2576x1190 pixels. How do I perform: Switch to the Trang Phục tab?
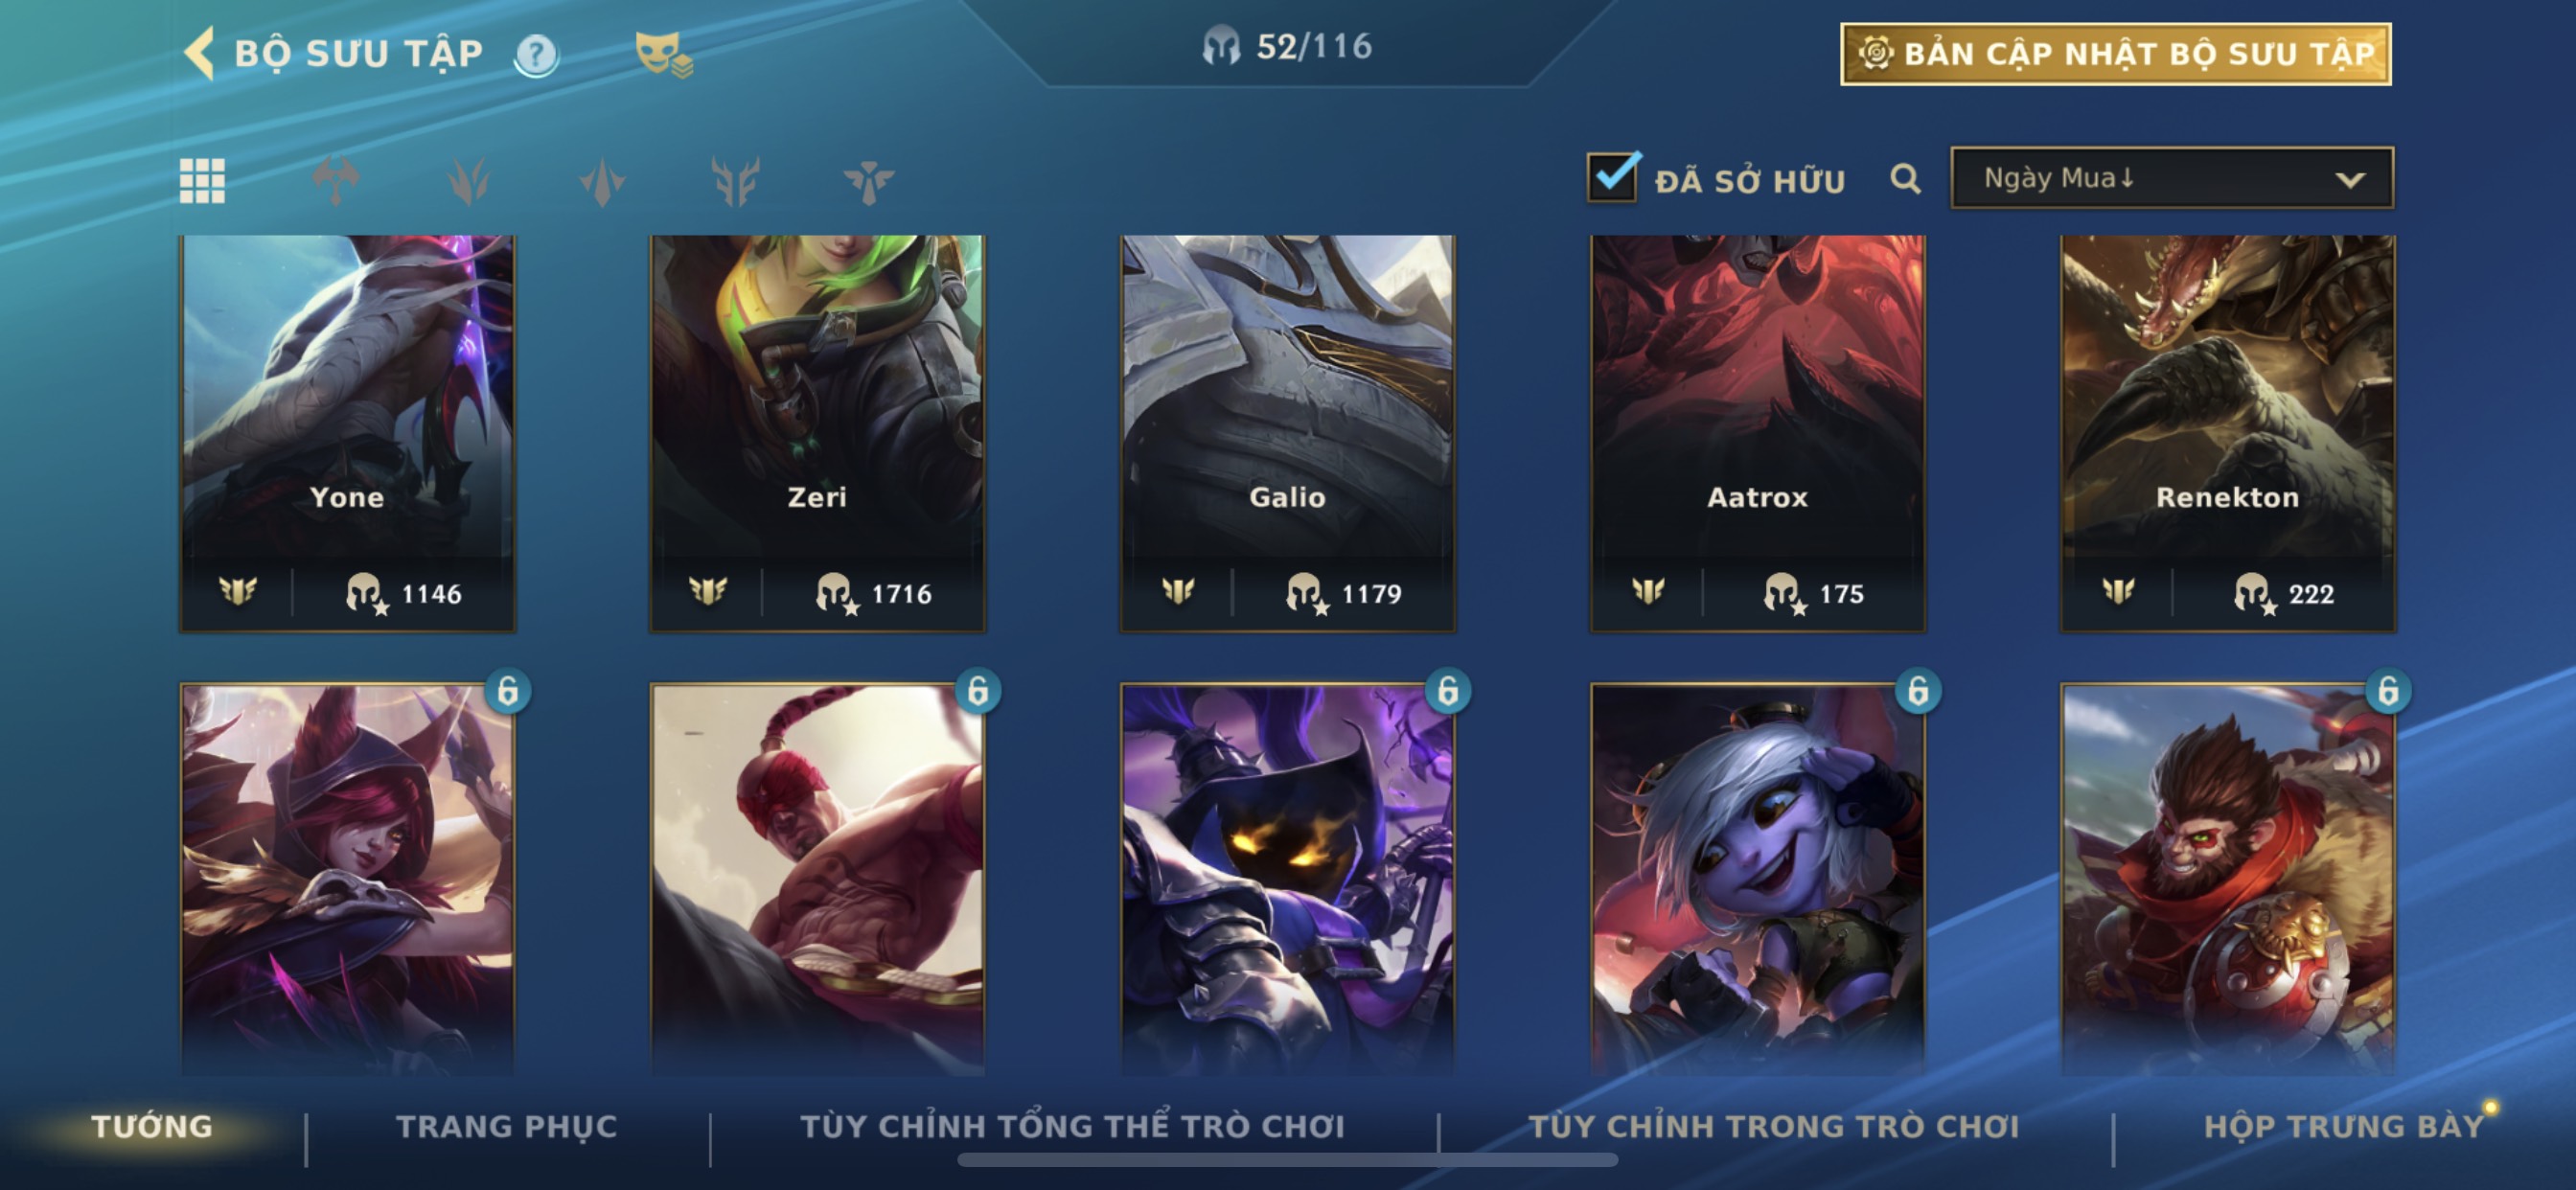(x=507, y=1126)
